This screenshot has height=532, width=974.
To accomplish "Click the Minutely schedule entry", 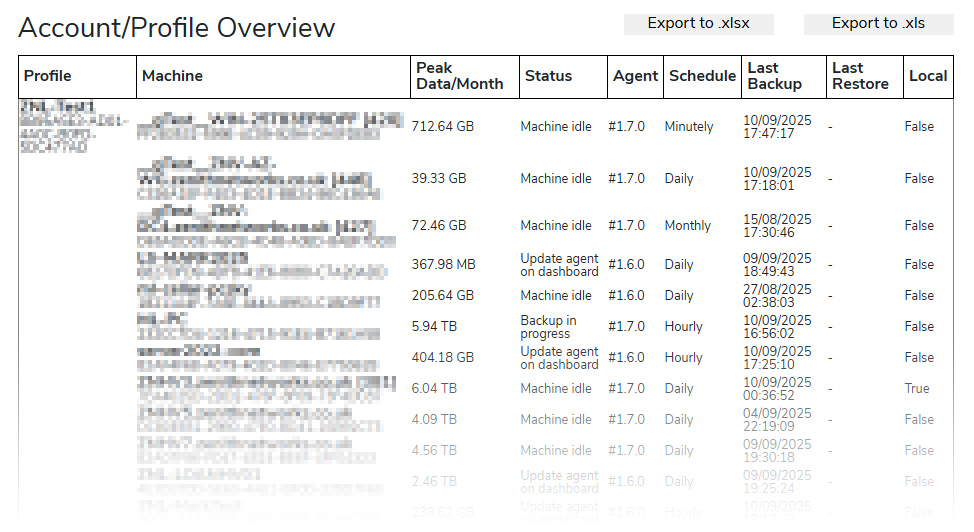I will pyautogui.click(x=689, y=127).
